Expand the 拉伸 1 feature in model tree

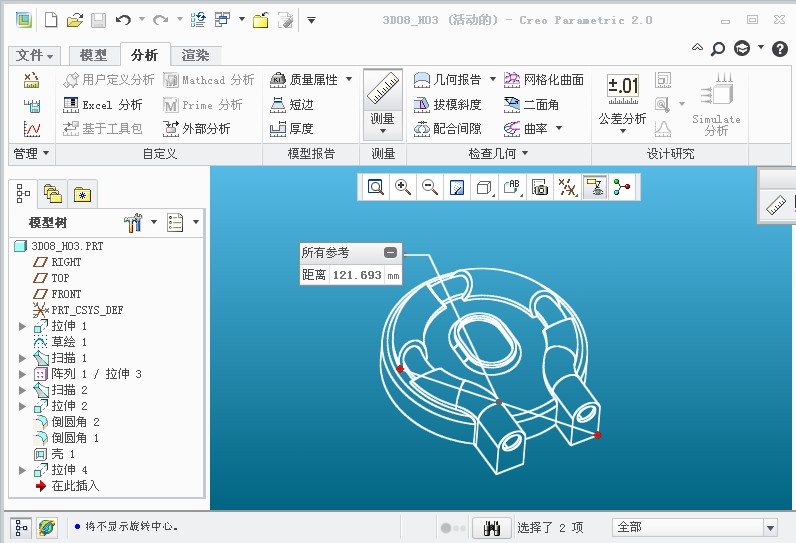(22, 326)
